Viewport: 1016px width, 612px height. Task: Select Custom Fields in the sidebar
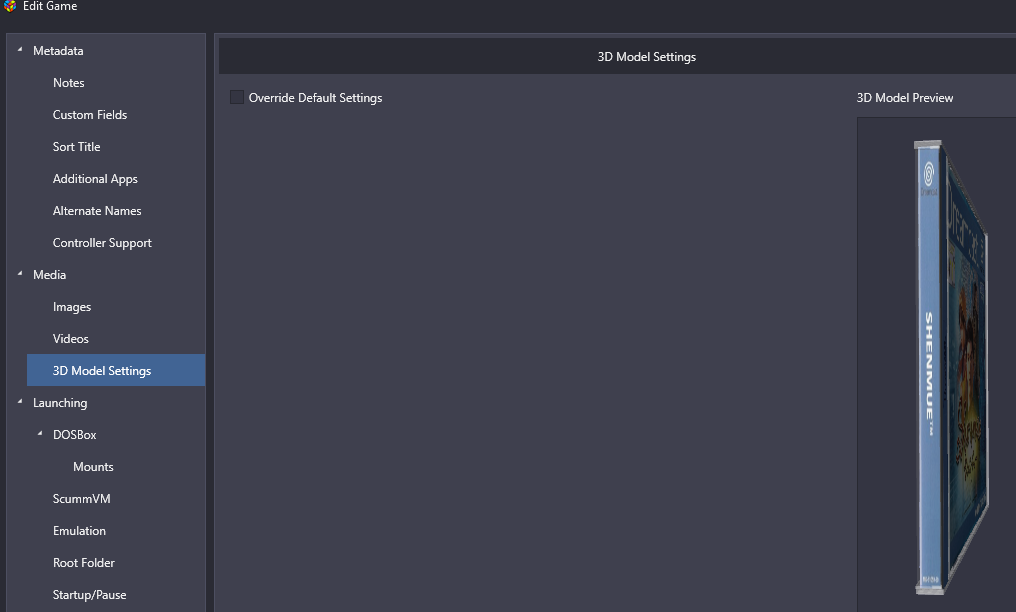pos(90,115)
